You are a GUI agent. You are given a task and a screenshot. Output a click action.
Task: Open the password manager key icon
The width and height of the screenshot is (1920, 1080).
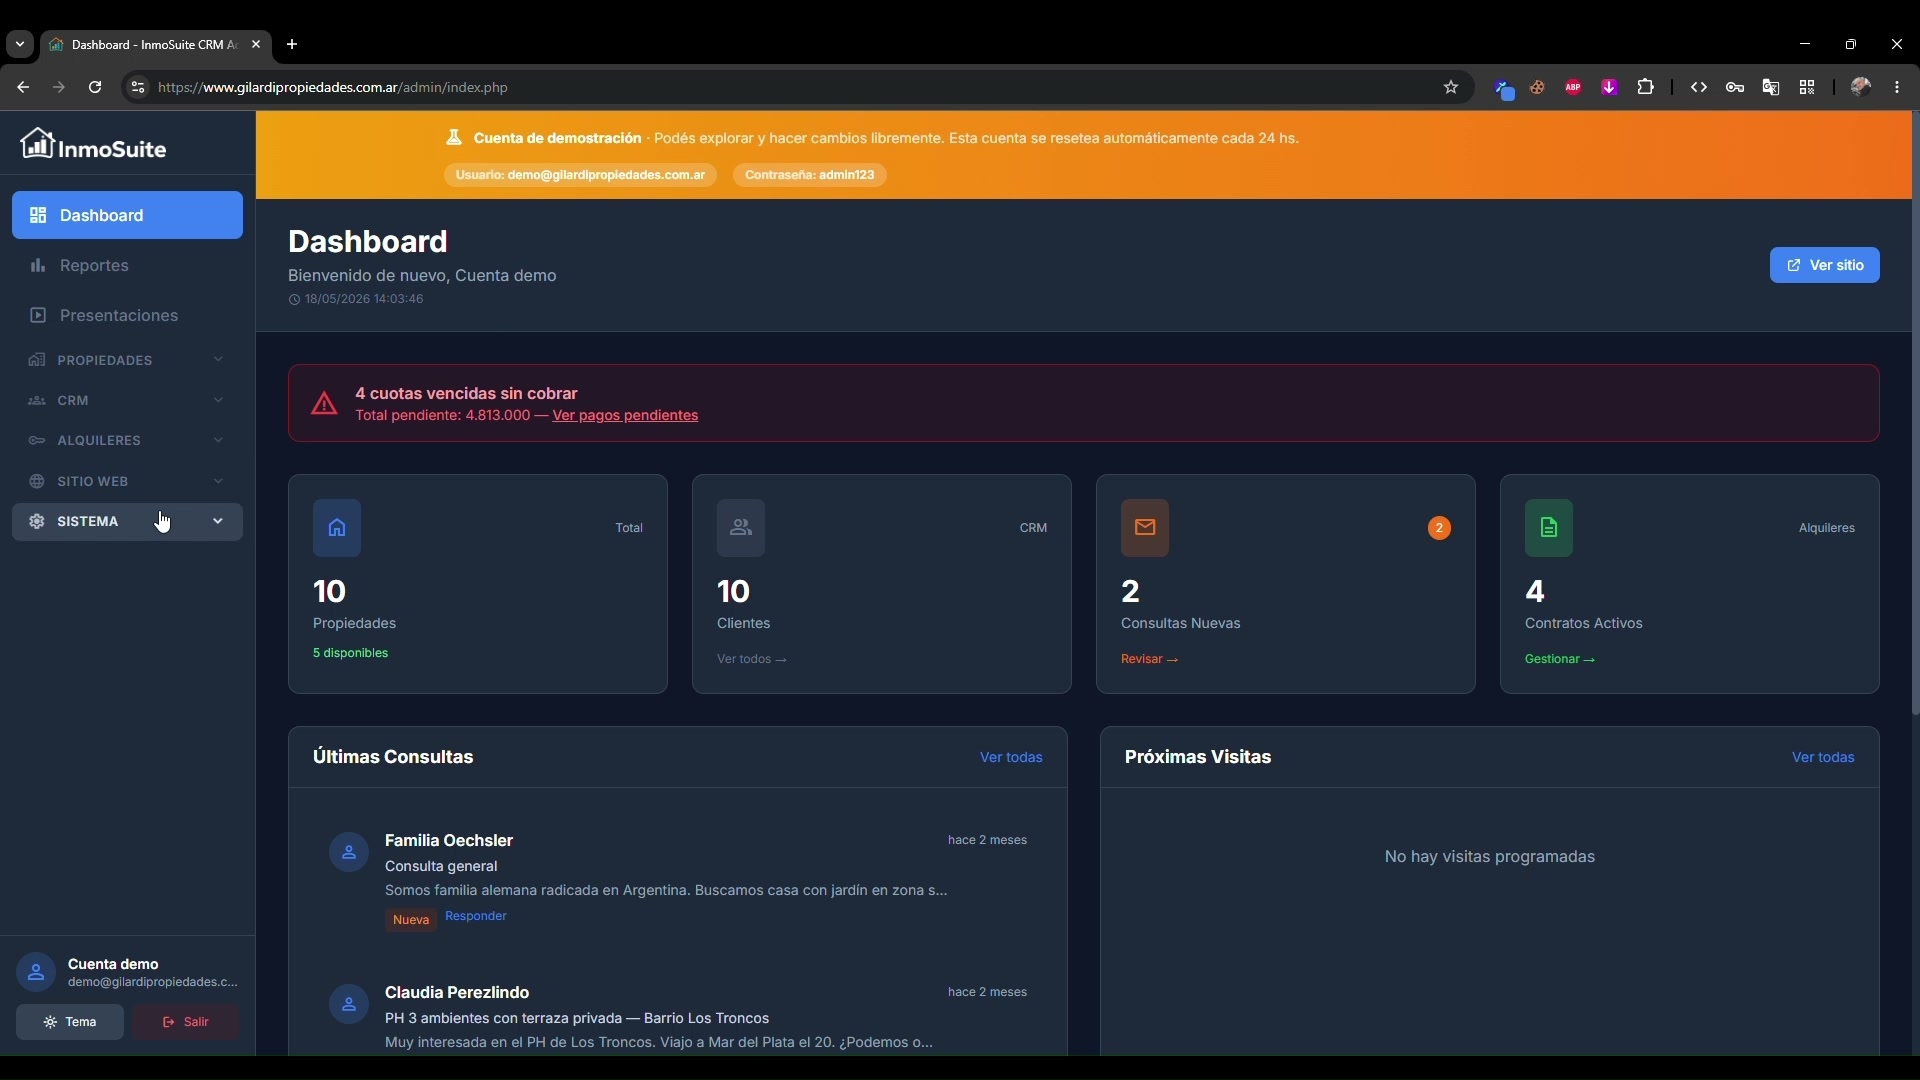(x=1735, y=87)
